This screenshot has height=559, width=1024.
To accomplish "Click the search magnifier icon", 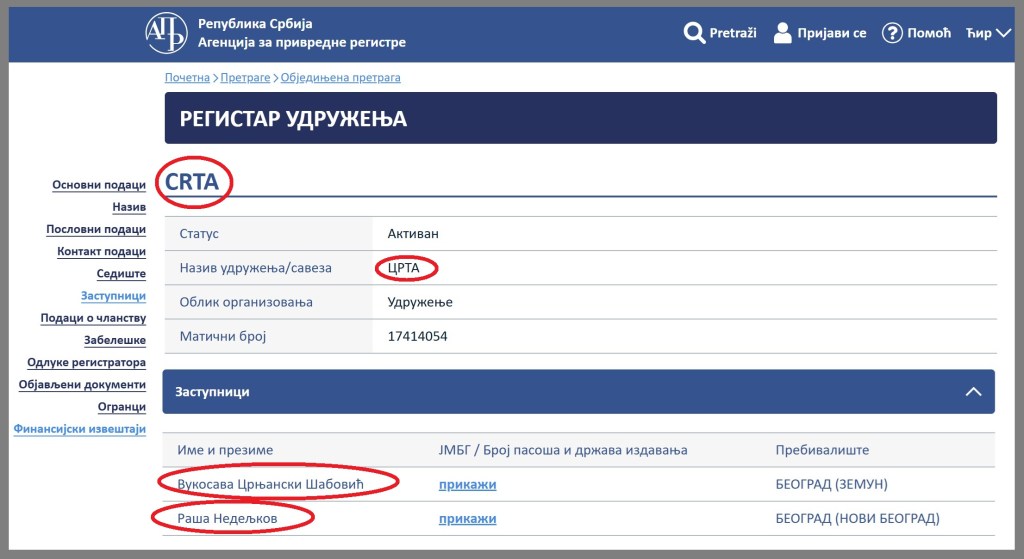I will [694, 33].
